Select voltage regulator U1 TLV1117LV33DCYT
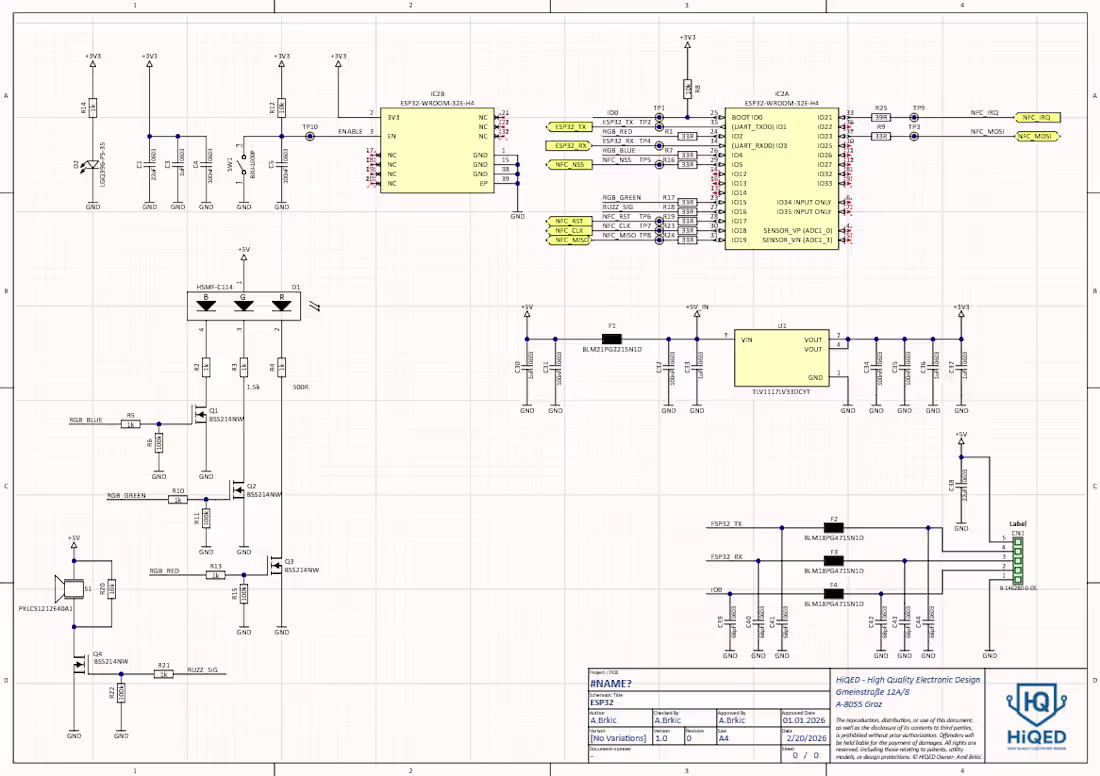 tap(781, 357)
